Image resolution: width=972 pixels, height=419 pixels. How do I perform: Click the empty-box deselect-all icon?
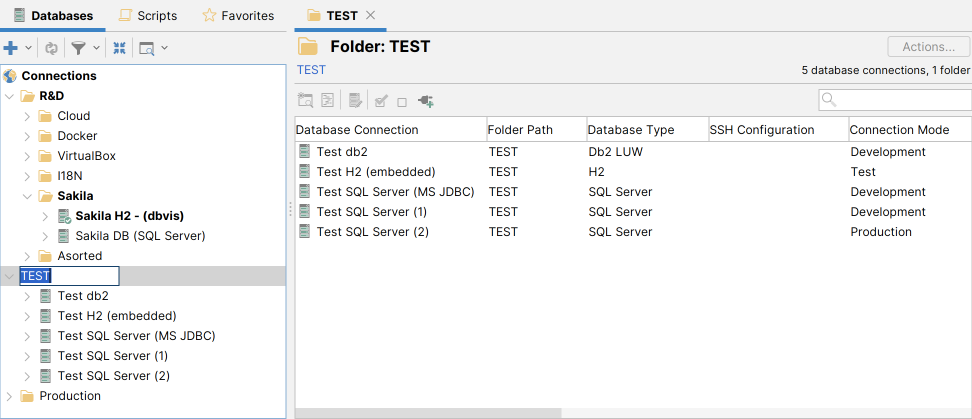click(x=402, y=101)
